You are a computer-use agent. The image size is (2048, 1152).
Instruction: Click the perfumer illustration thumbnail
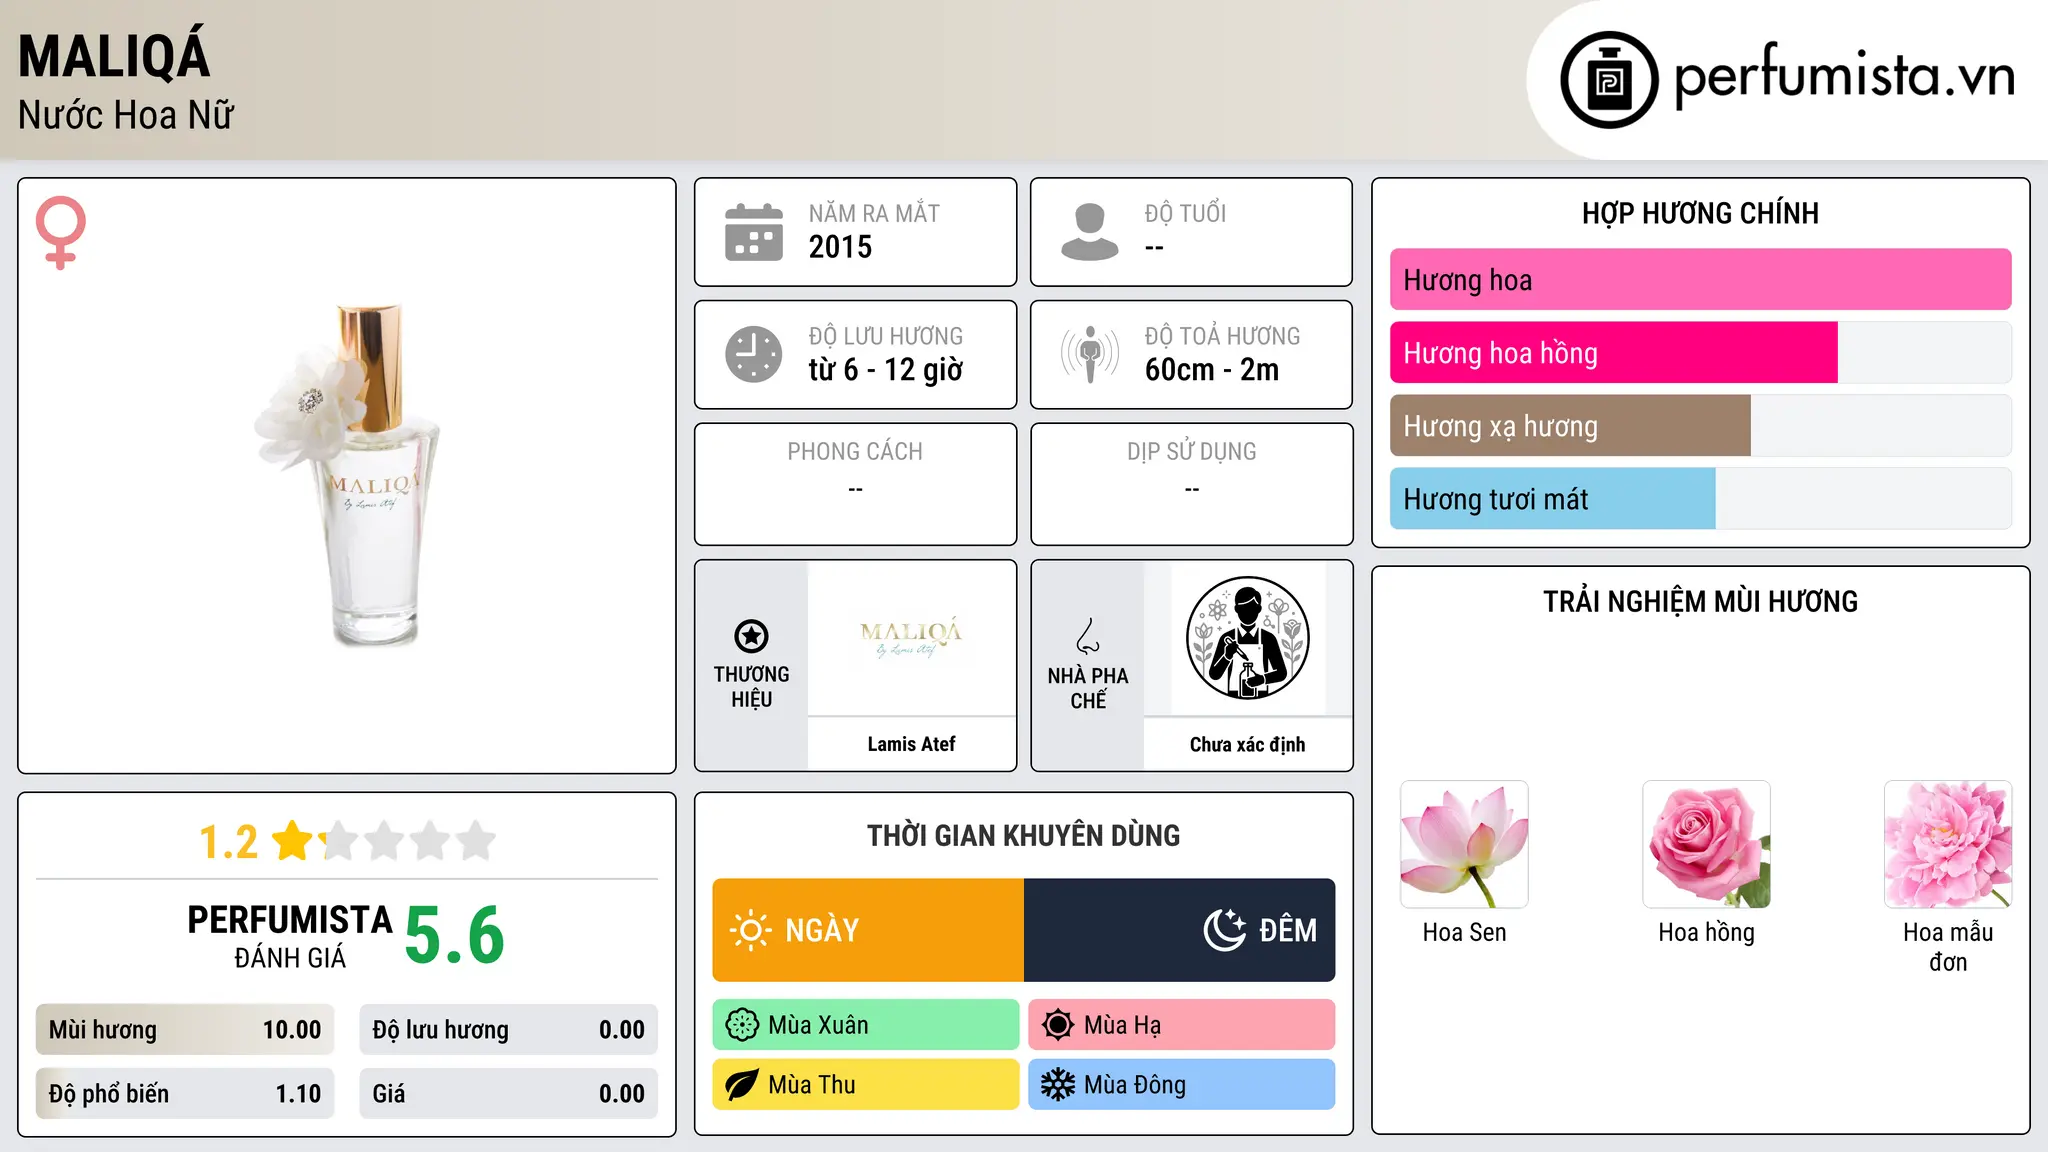pos(1247,638)
